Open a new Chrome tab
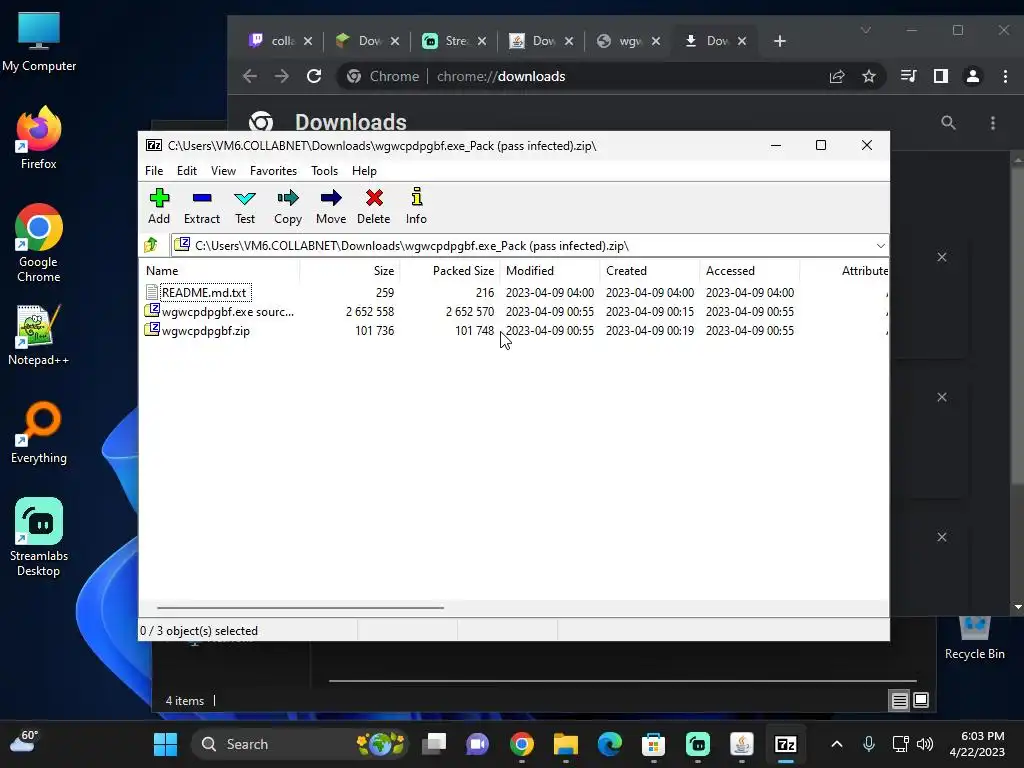Screen dimensions: 1024x768 point(779,41)
